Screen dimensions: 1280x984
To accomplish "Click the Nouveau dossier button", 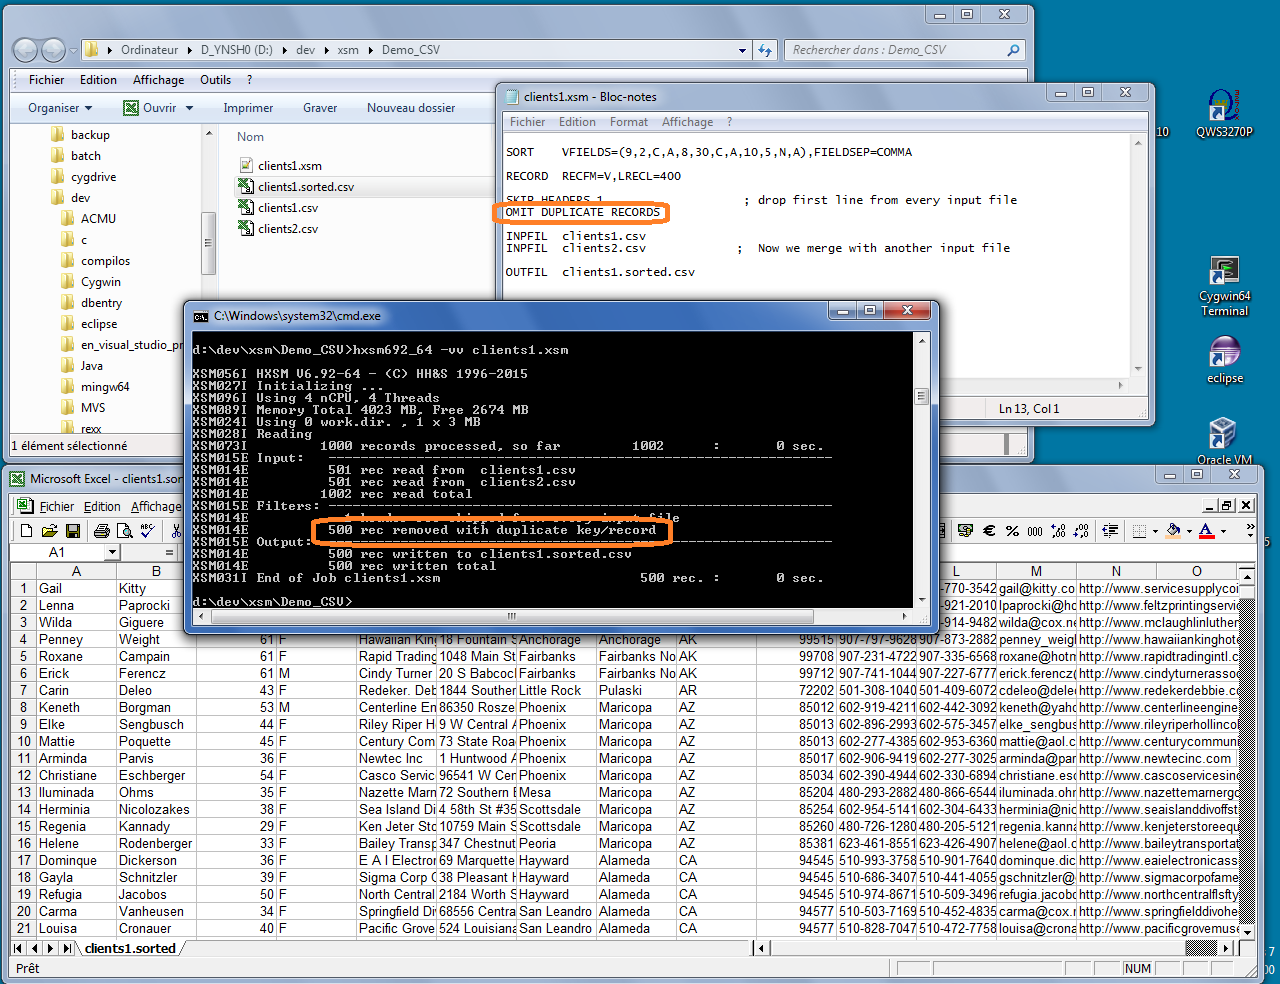I will (410, 108).
